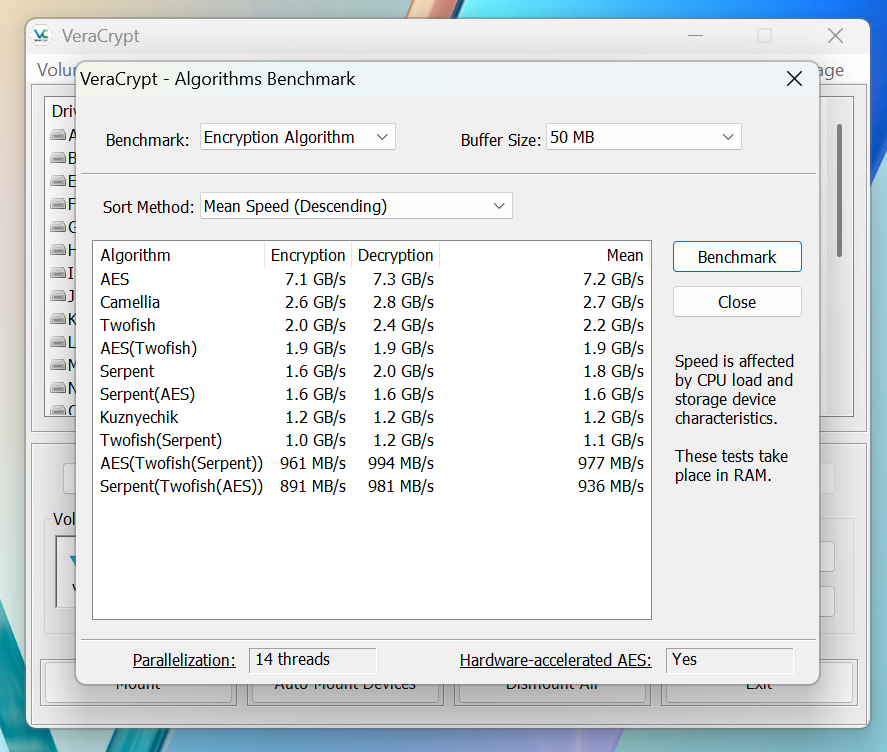Click the Dismount All button
Viewport: 887px width, 752px height.
tap(552, 683)
